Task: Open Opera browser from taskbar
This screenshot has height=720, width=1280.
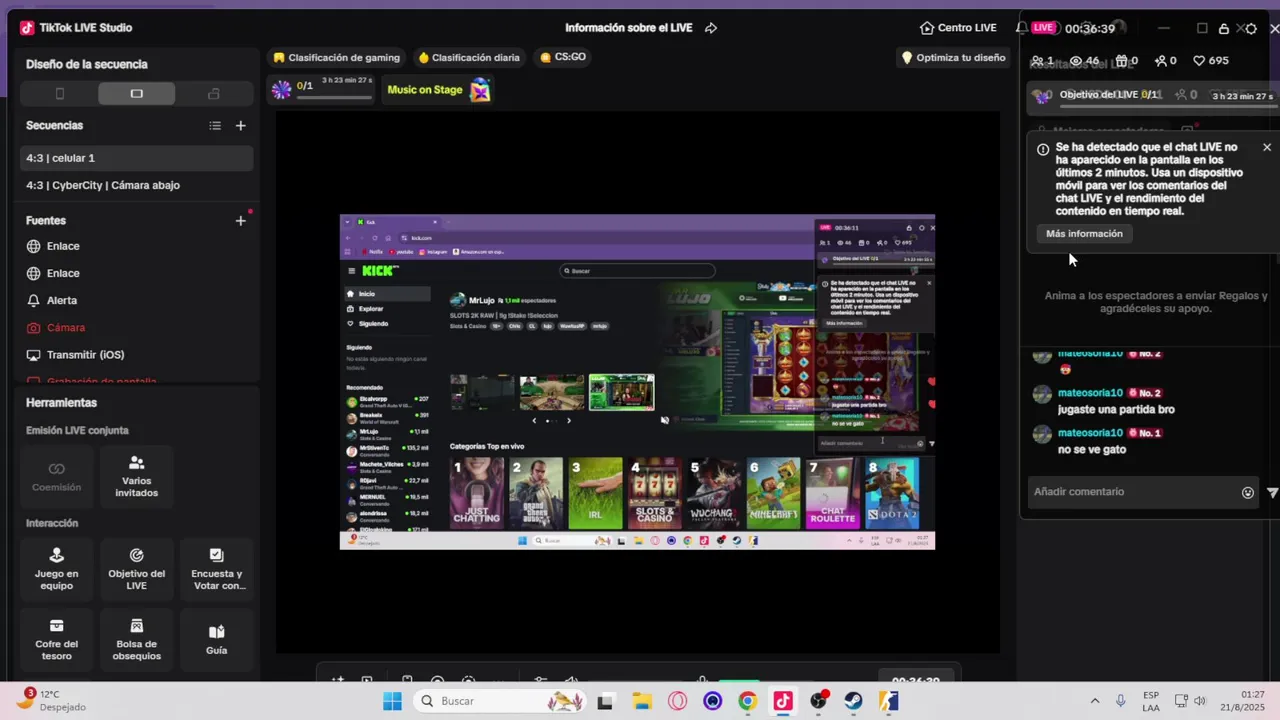Action: 677,701
